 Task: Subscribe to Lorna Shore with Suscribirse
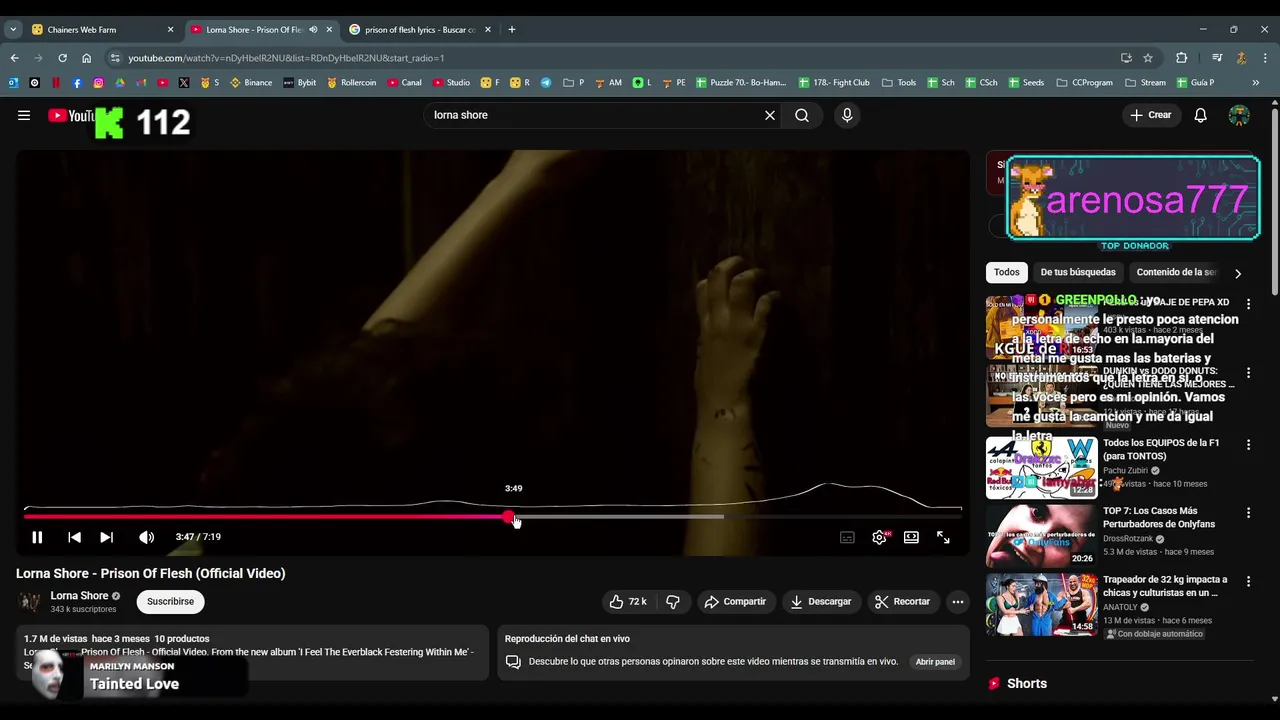171,602
